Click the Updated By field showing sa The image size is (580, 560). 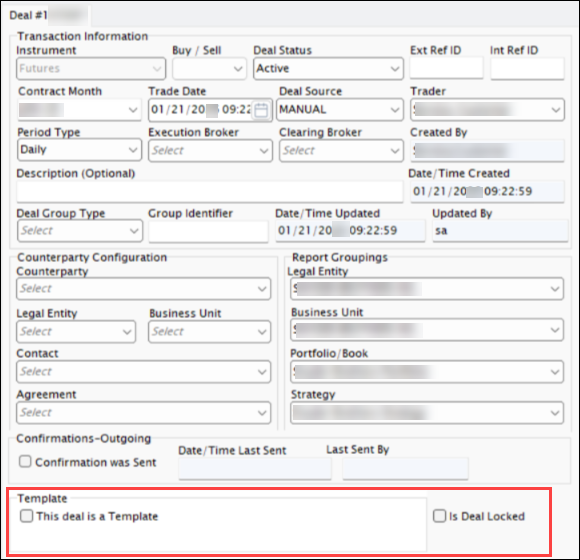pyautogui.click(x=500, y=231)
